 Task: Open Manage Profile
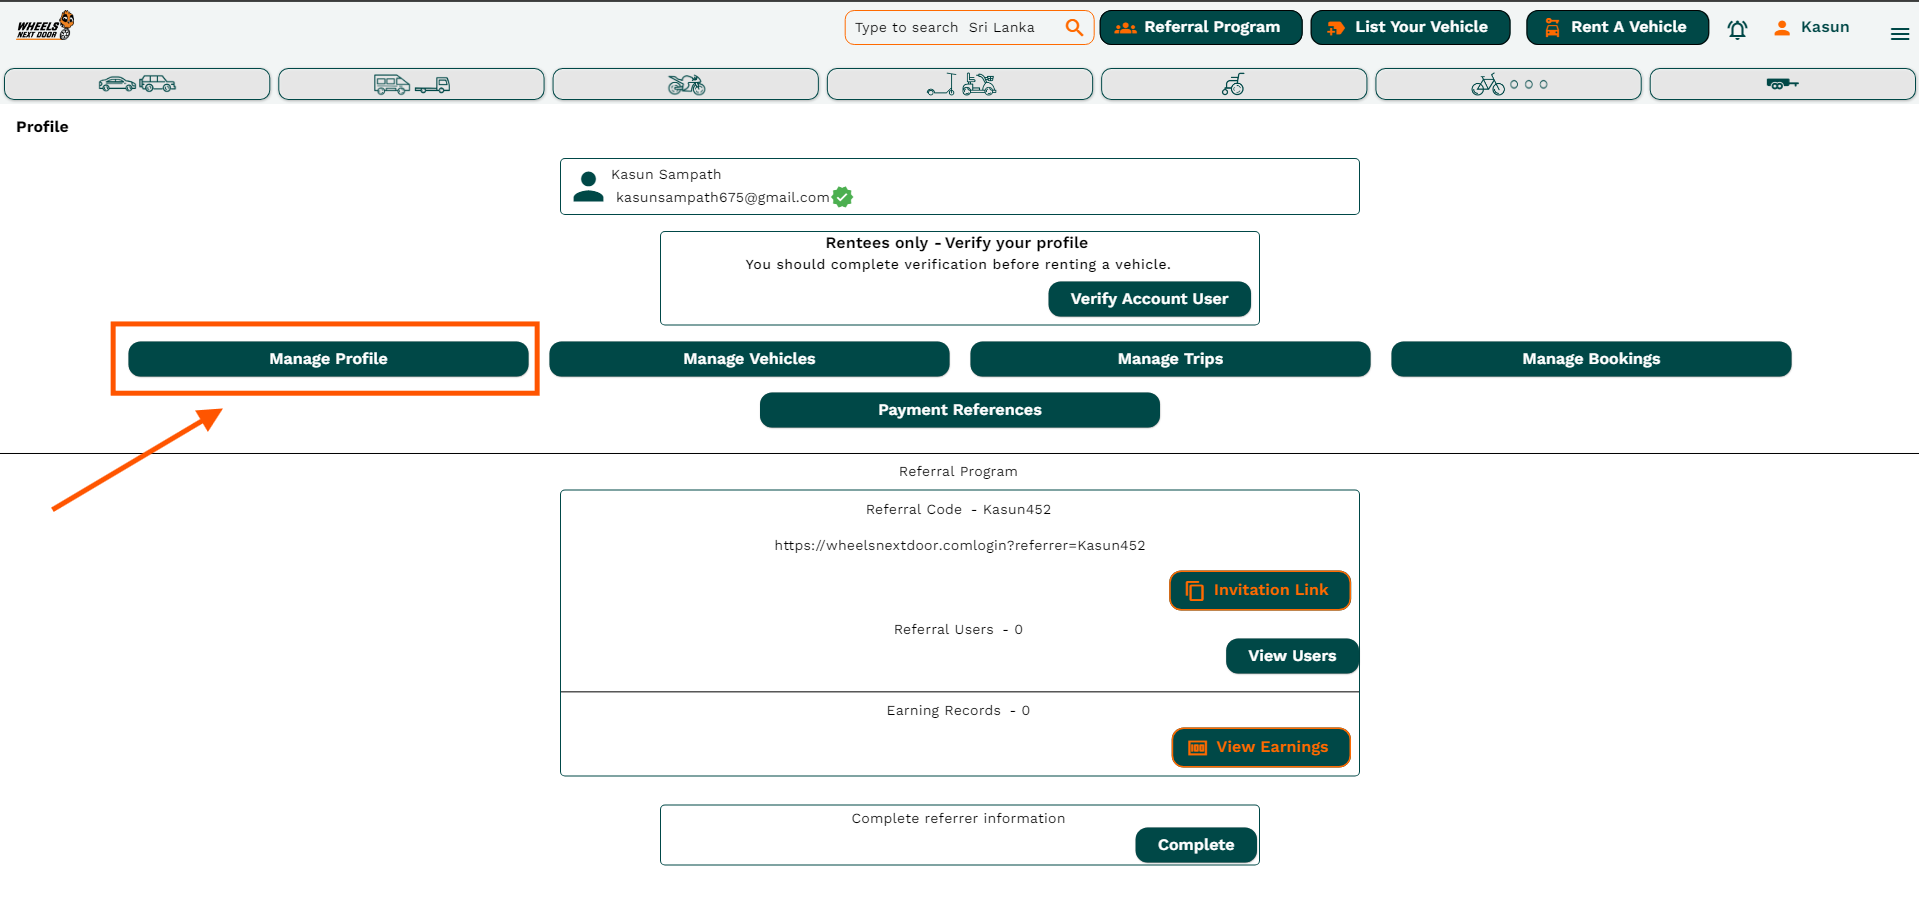(x=328, y=359)
